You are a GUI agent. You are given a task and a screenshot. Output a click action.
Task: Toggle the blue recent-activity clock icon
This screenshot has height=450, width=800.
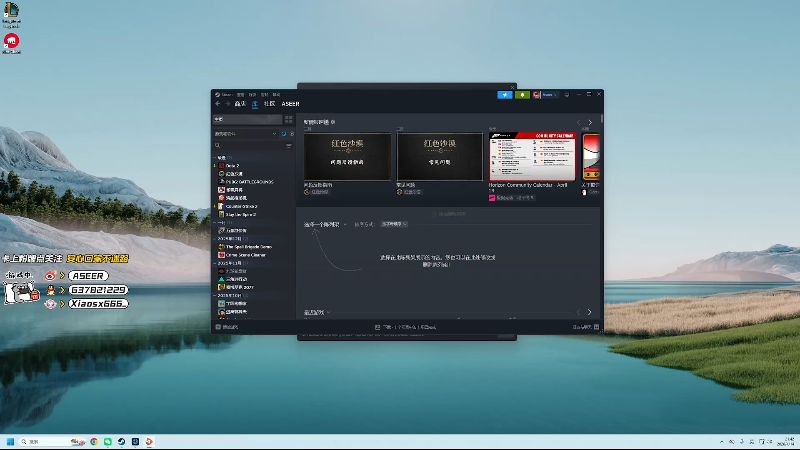pyautogui.click(x=284, y=134)
